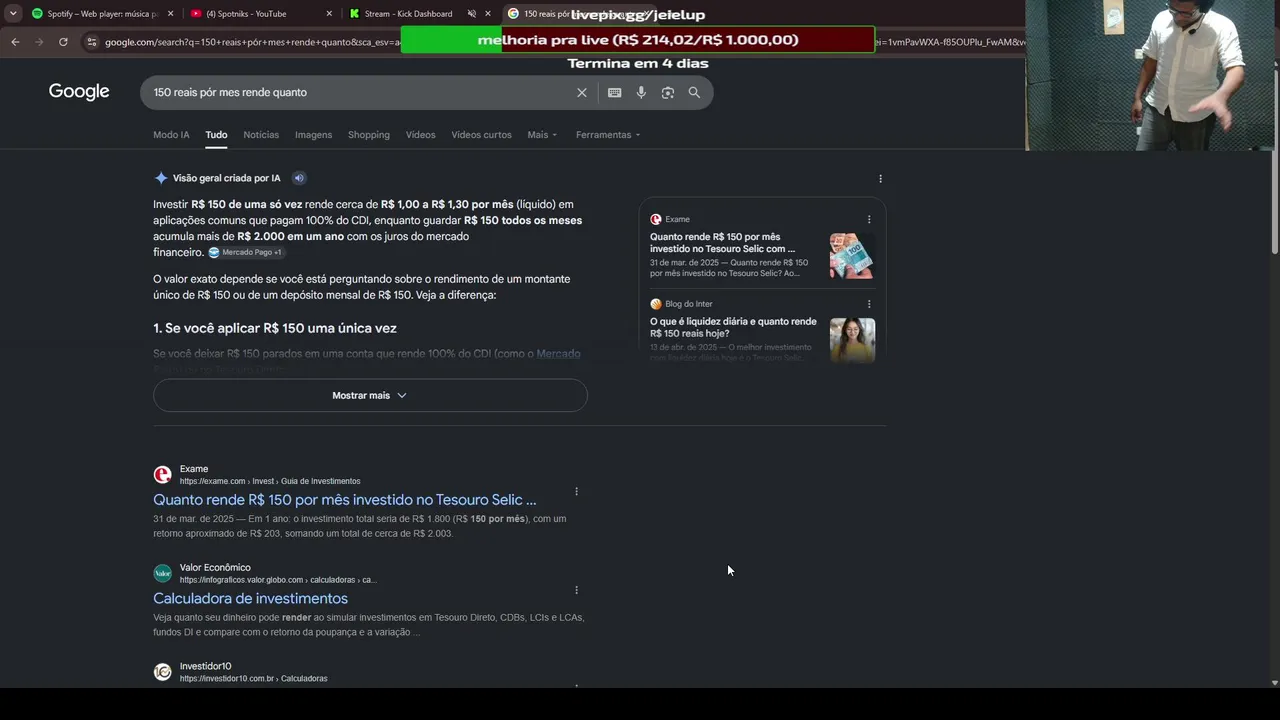This screenshot has height=720, width=1280.
Task: Open Exame source card options menu
Action: coord(869,219)
